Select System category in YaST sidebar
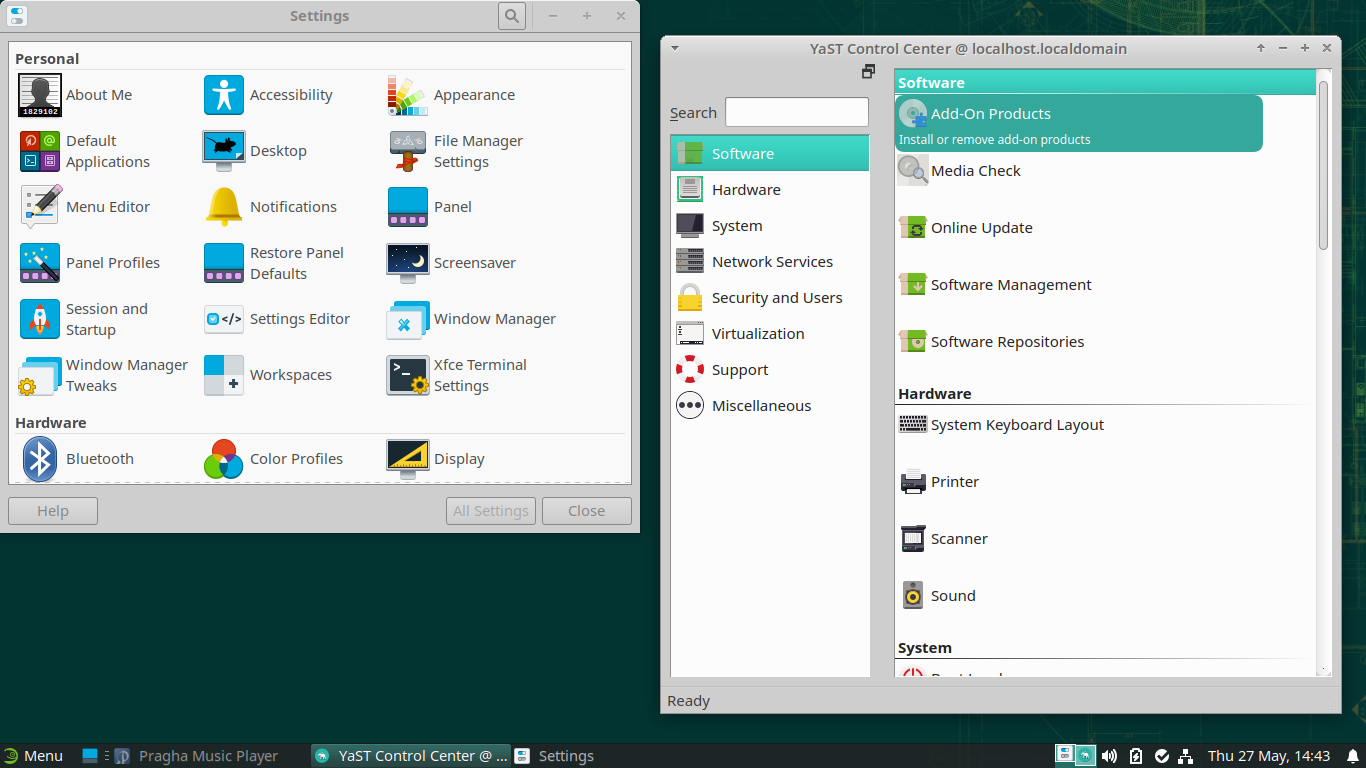The height and width of the screenshot is (768, 1366). coord(770,226)
